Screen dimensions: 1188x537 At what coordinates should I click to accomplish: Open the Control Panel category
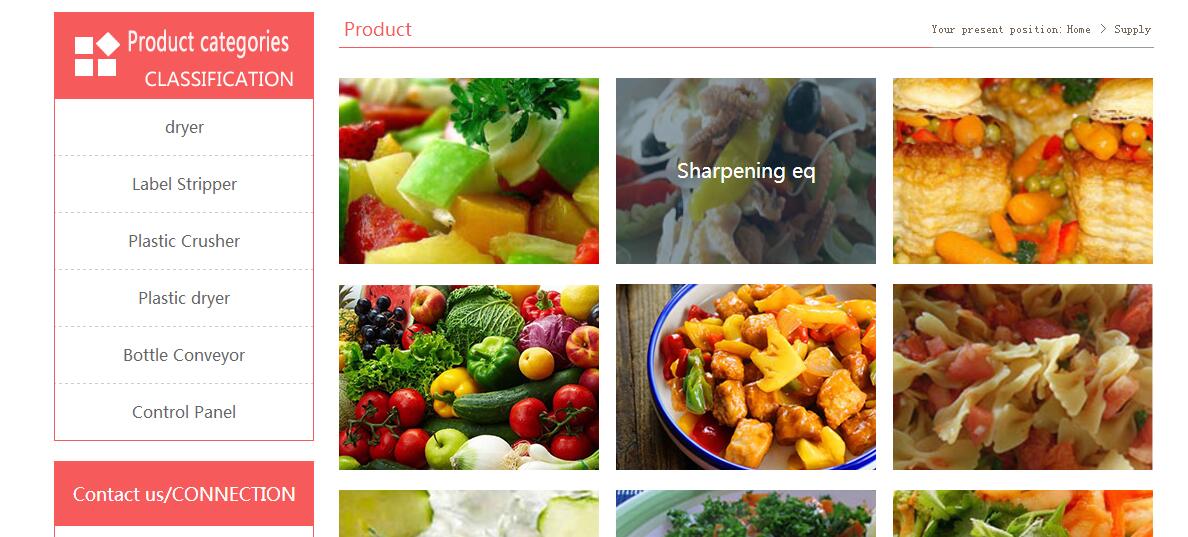pos(184,412)
